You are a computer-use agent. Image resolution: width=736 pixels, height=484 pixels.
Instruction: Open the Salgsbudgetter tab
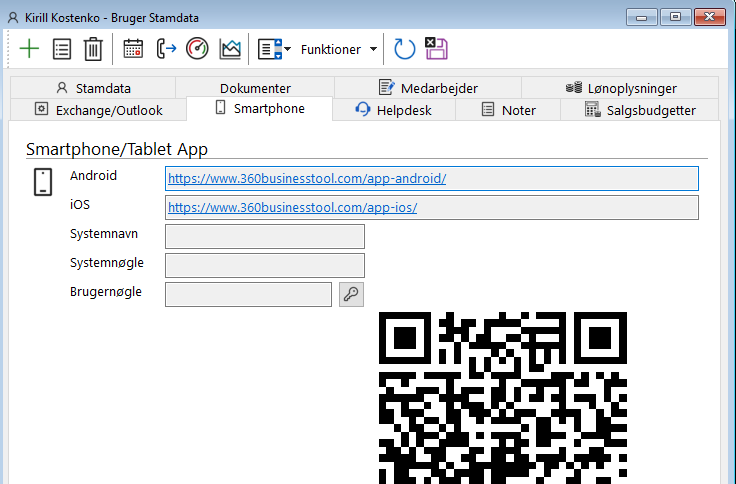pyautogui.click(x=639, y=110)
